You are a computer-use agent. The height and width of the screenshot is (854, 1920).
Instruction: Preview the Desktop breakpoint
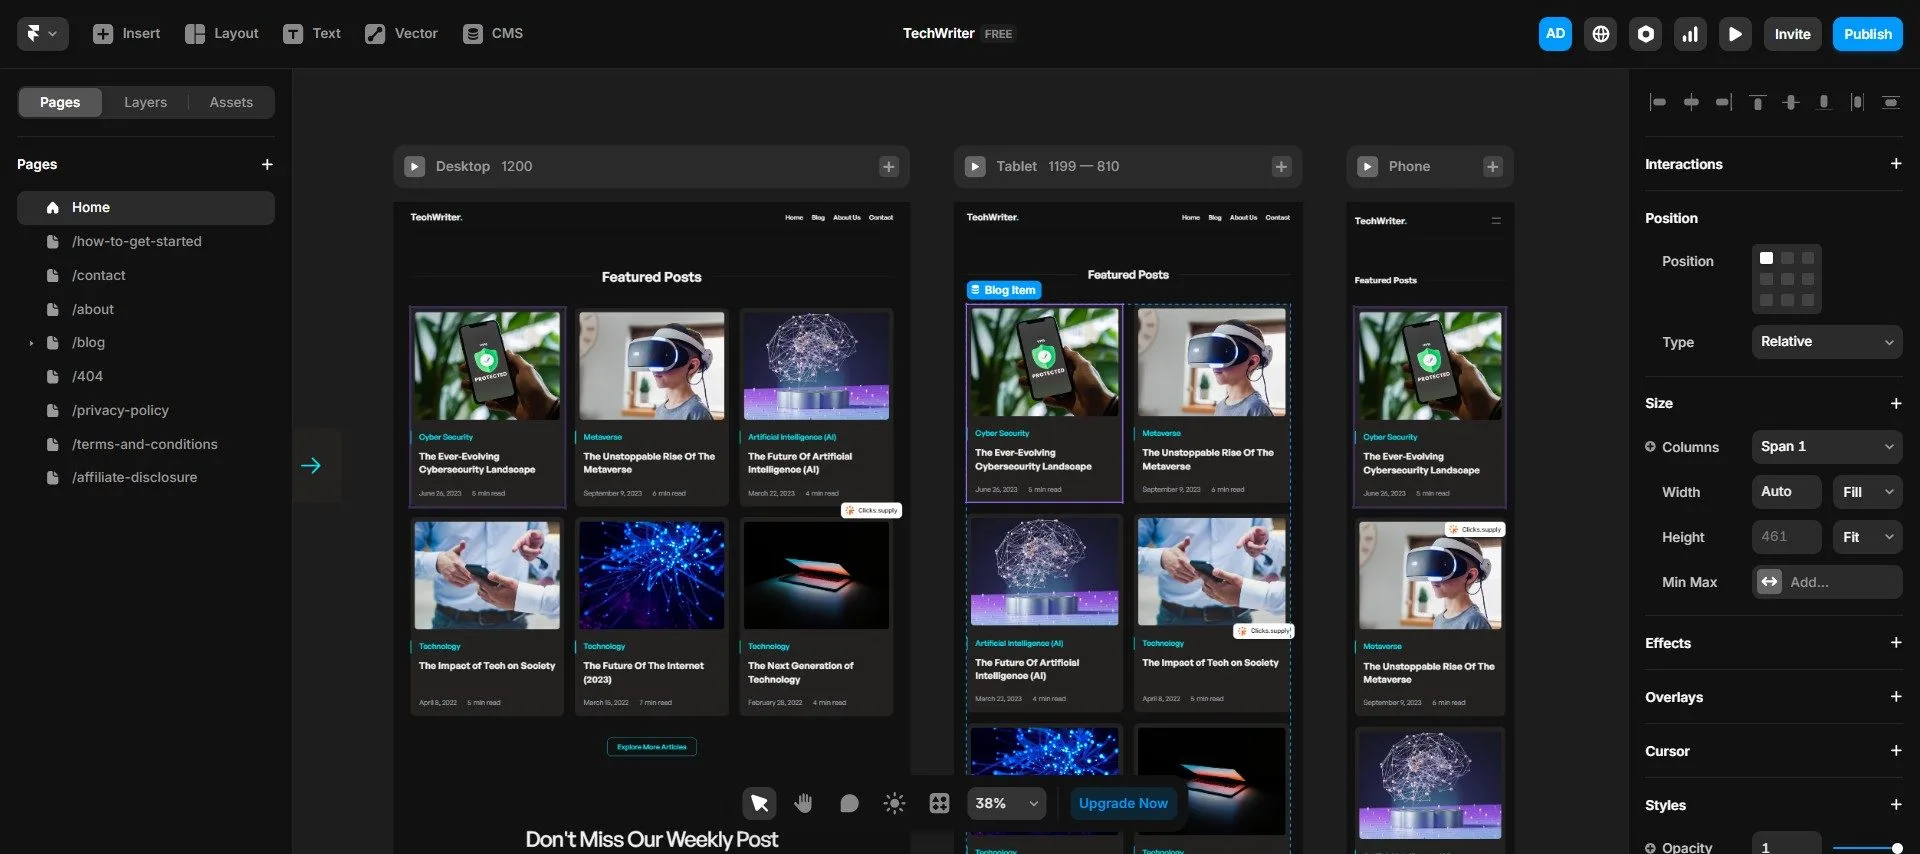[x=414, y=167]
